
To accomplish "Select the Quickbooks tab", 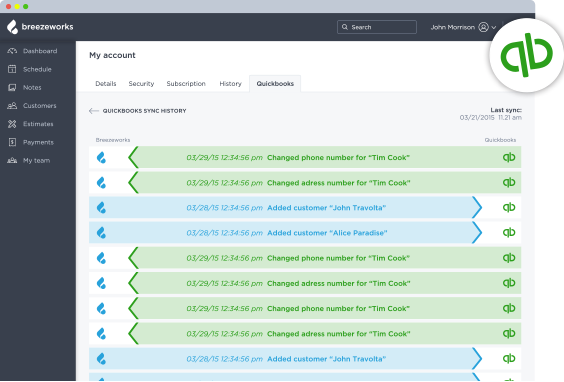I will [x=275, y=83].
